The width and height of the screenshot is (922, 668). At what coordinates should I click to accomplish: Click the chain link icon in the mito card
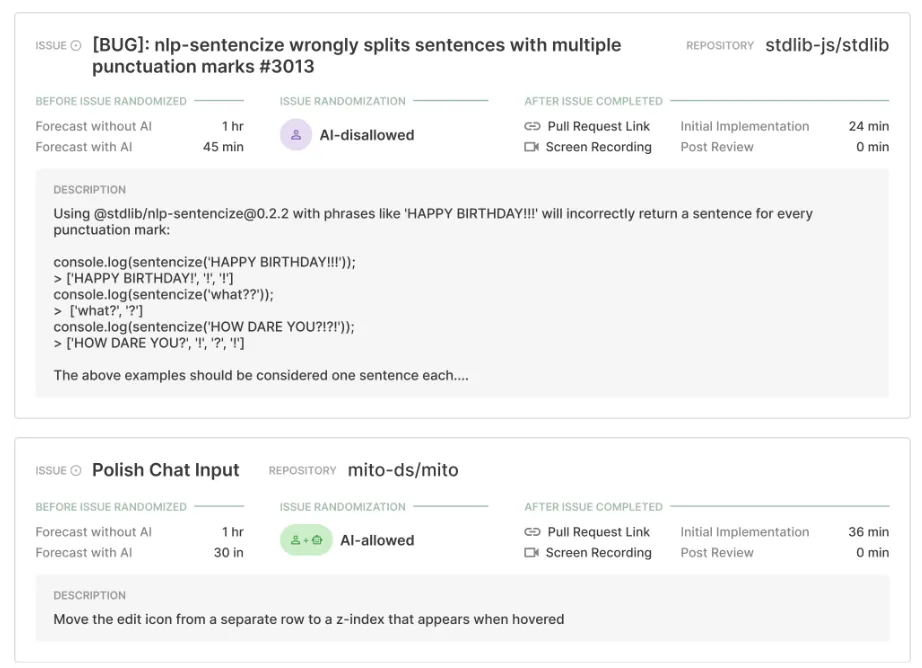[x=532, y=532]
